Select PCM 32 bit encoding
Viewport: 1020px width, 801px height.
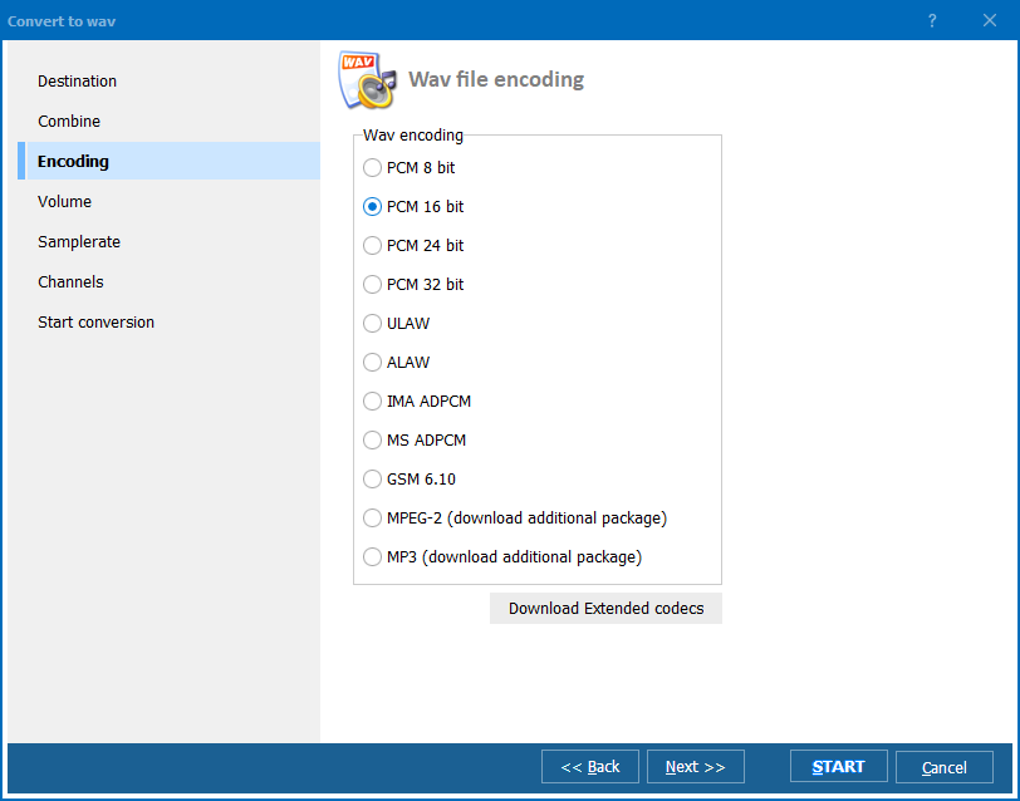coord(372,284)
